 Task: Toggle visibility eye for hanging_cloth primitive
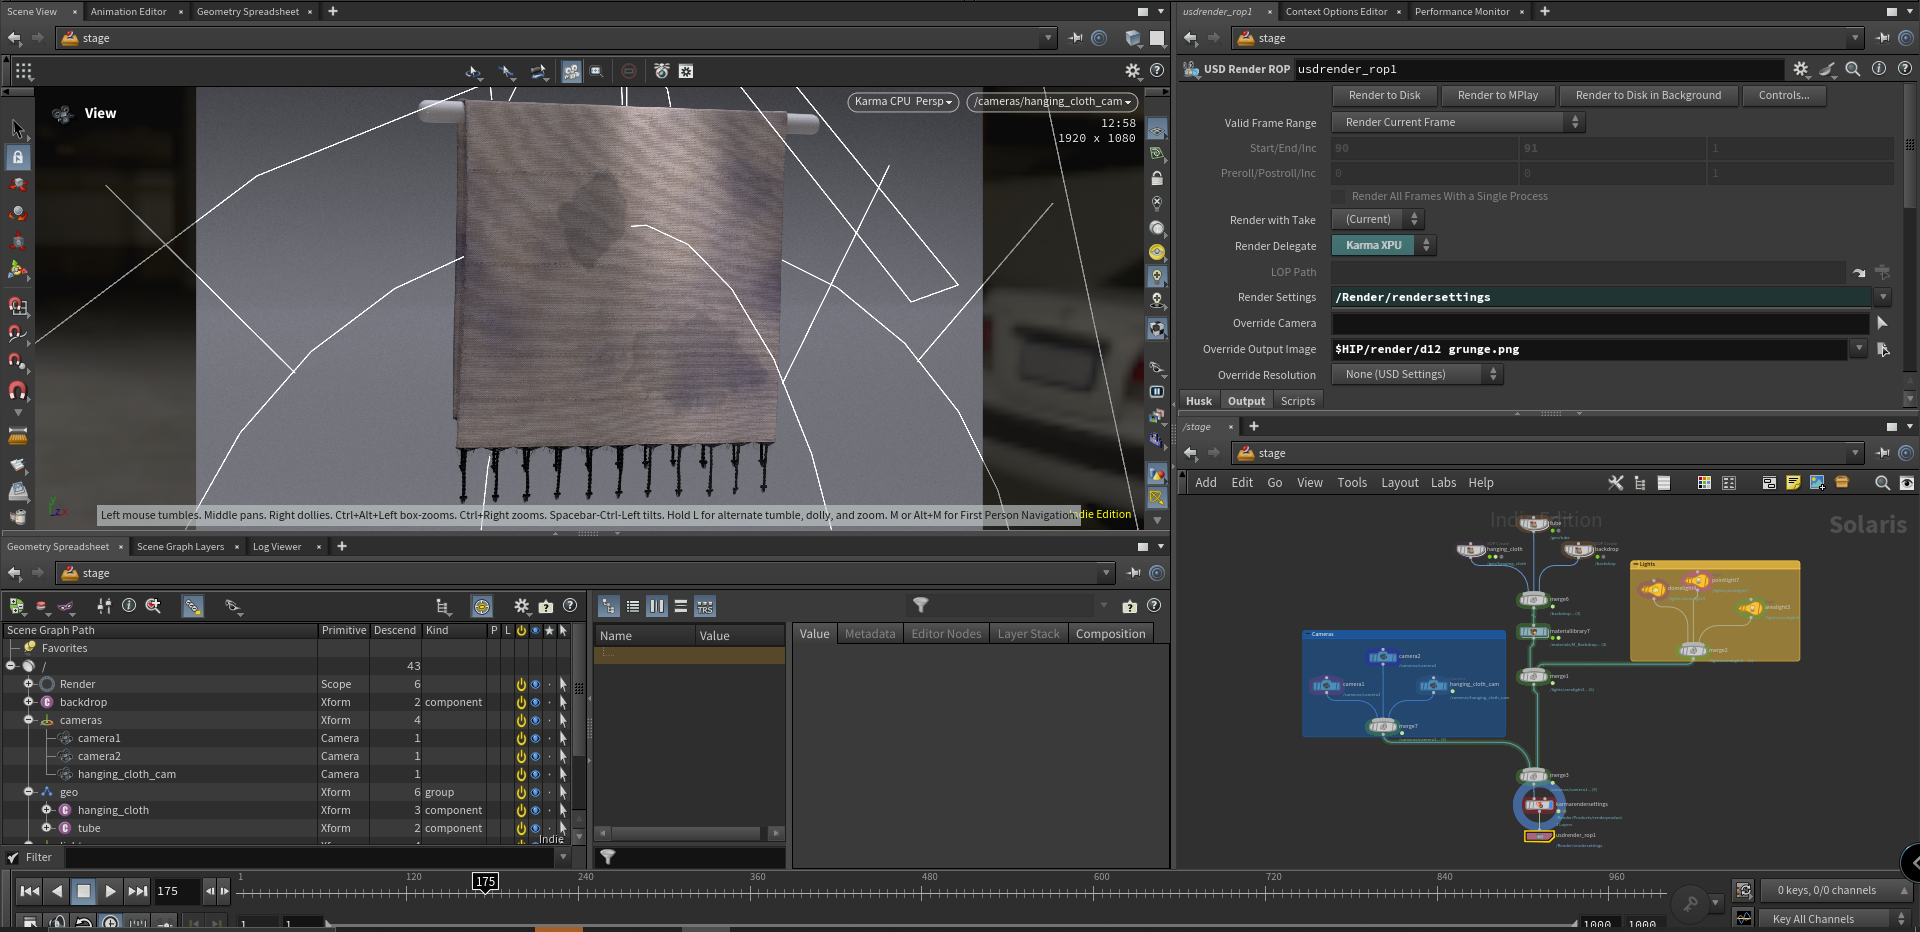pyautogui.click(x=535, y=811)
